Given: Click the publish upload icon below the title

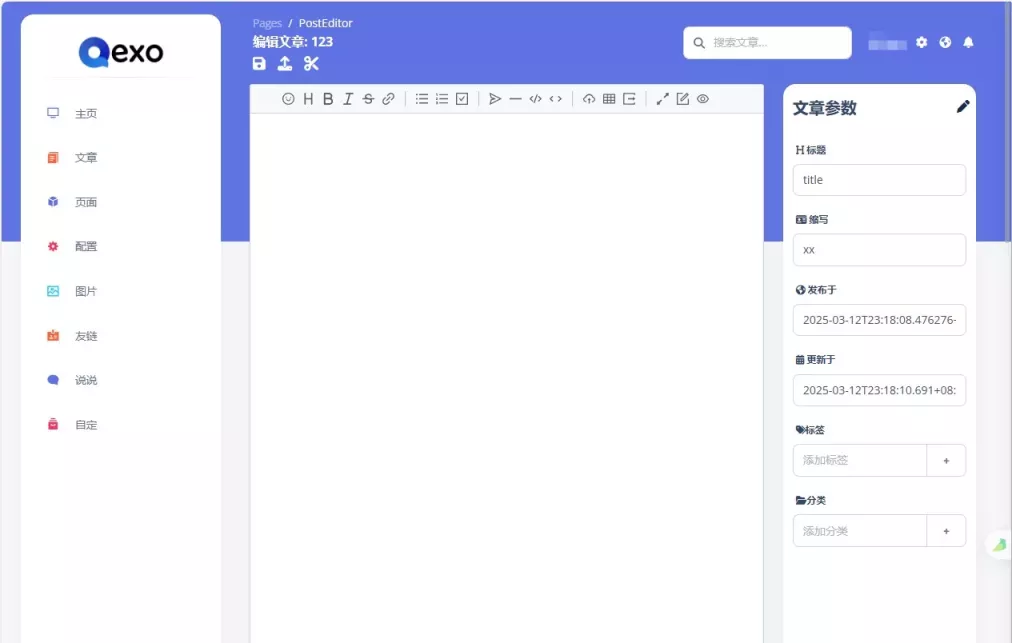Looking at the screenshot, I should [x=285, y=64].
